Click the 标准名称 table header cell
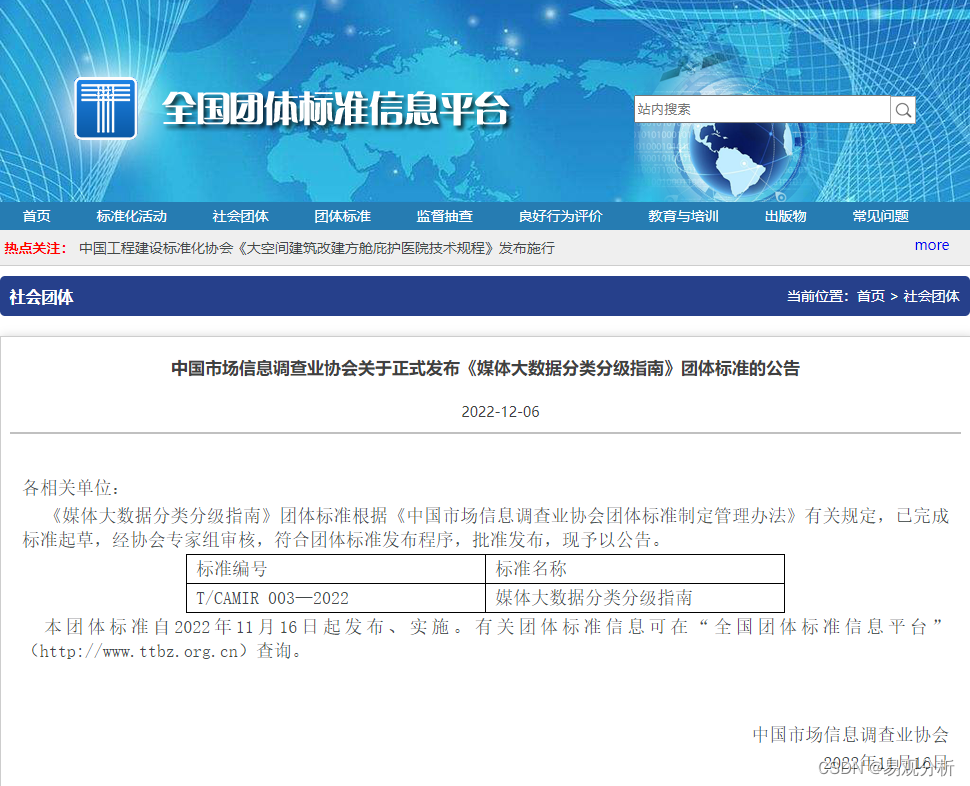Viewport: 970px width, 786px height. coord(635,569)
